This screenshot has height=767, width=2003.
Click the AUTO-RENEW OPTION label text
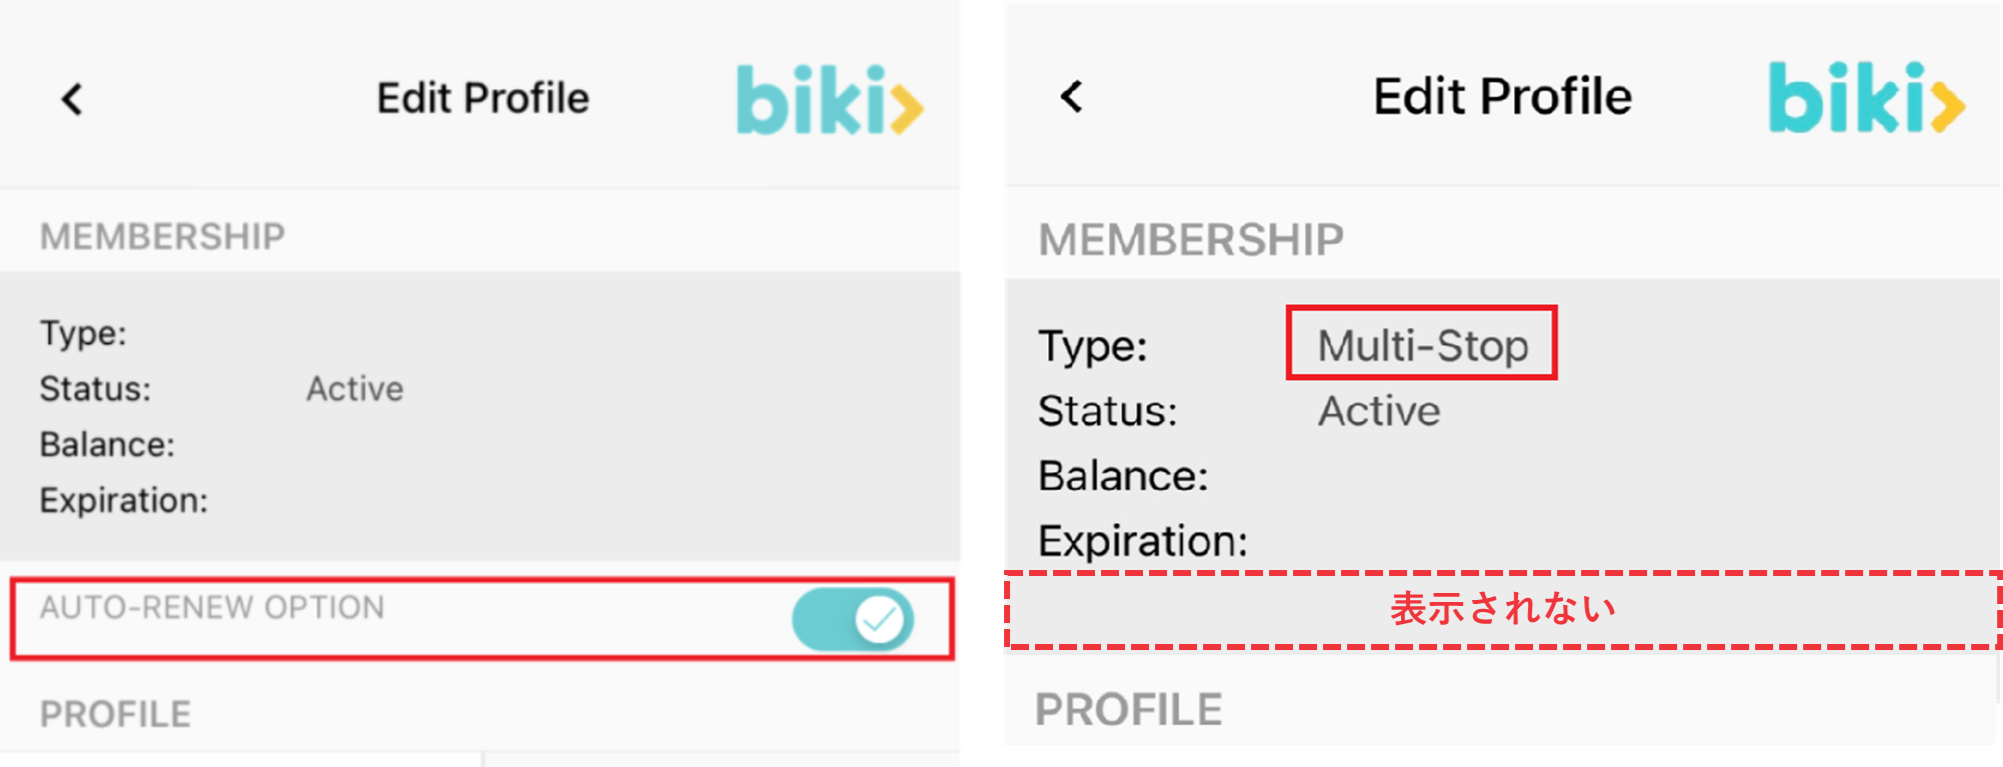point(212,607)
